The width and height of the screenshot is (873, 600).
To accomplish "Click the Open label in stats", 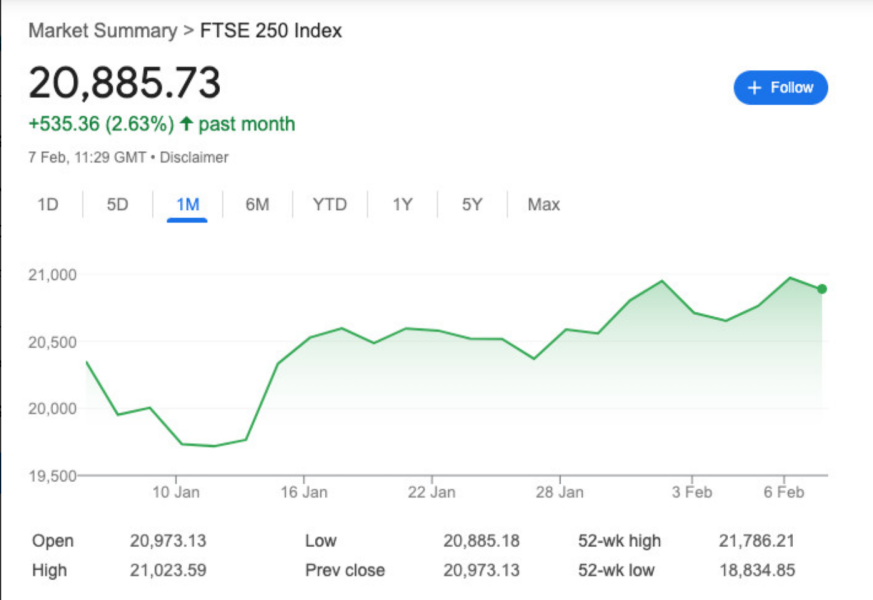I will click(x=53, y=540).
